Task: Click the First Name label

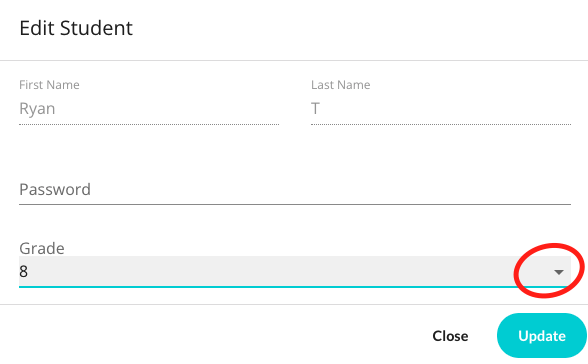Action: click(x=49, y=85)
